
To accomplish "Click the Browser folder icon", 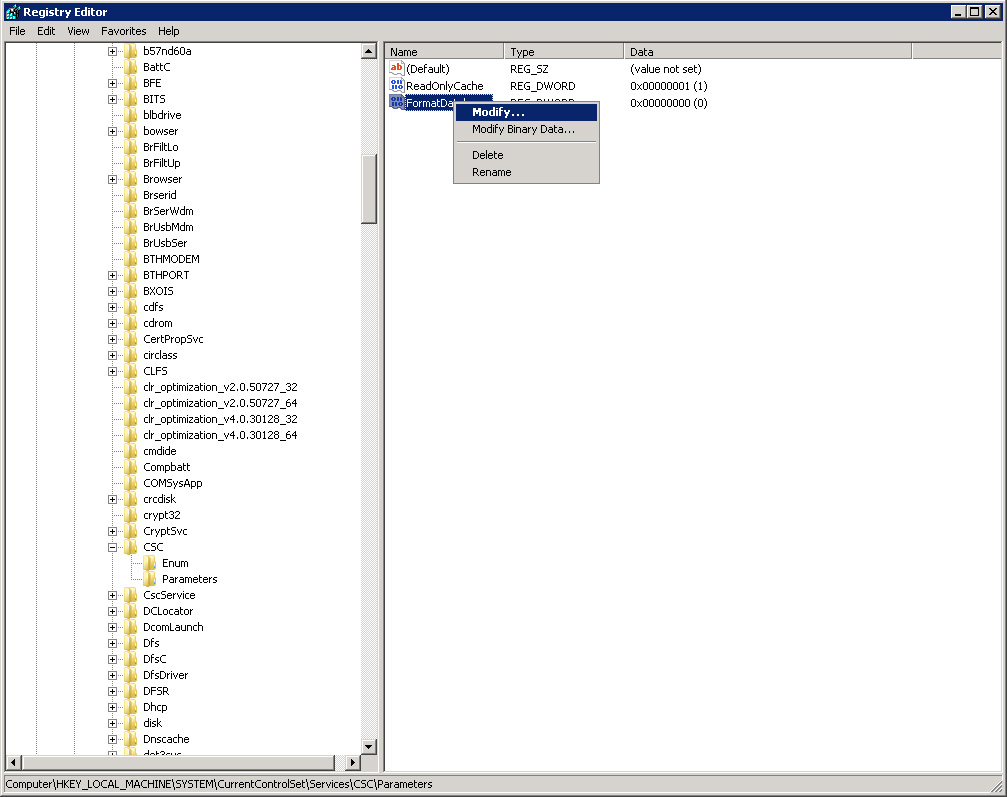I will tap(130, 179).
